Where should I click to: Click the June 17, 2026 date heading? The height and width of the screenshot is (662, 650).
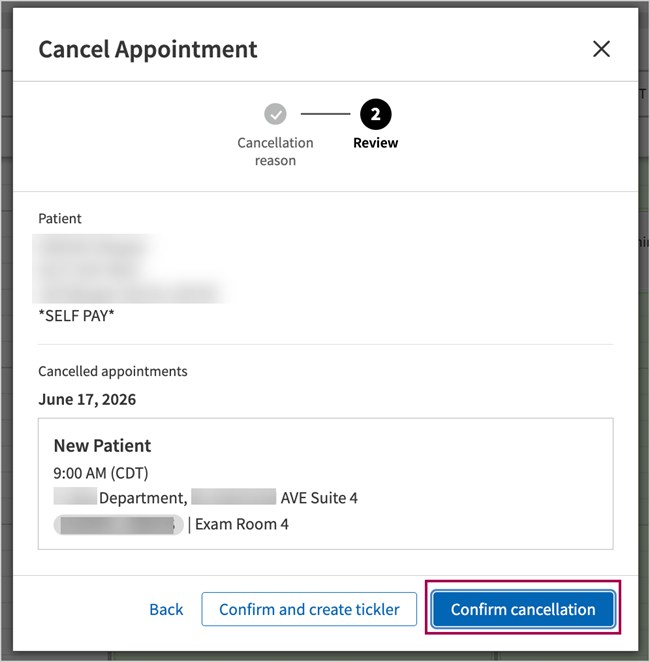(87, 399)
